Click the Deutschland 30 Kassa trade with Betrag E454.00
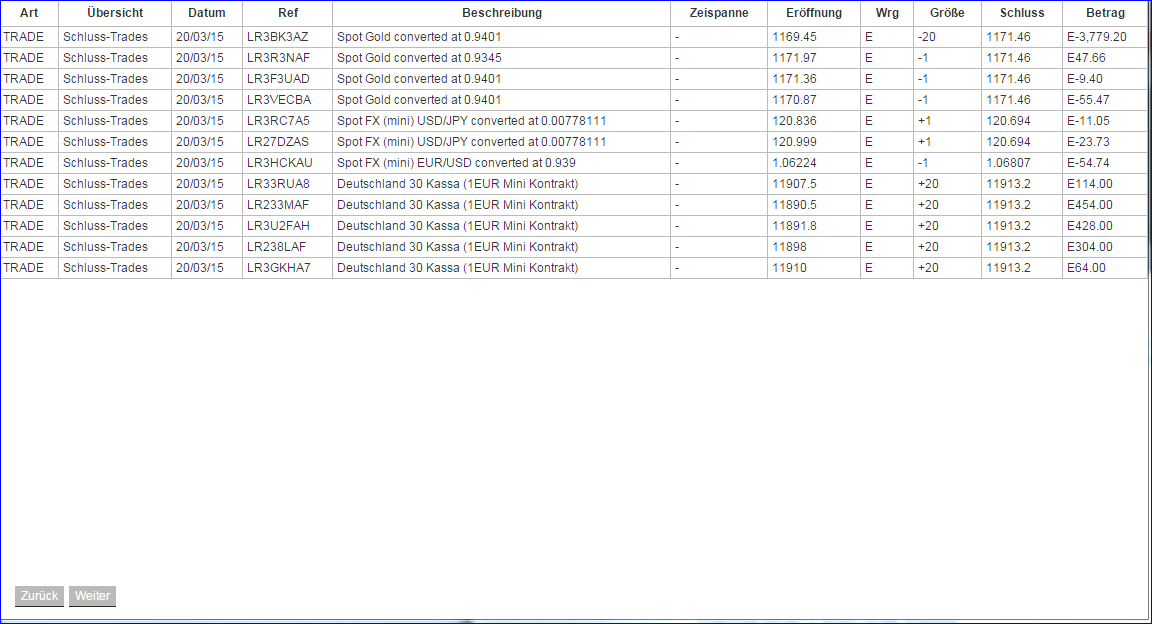The height and width of the screenshot is (624, 1152). coord(456,204)
